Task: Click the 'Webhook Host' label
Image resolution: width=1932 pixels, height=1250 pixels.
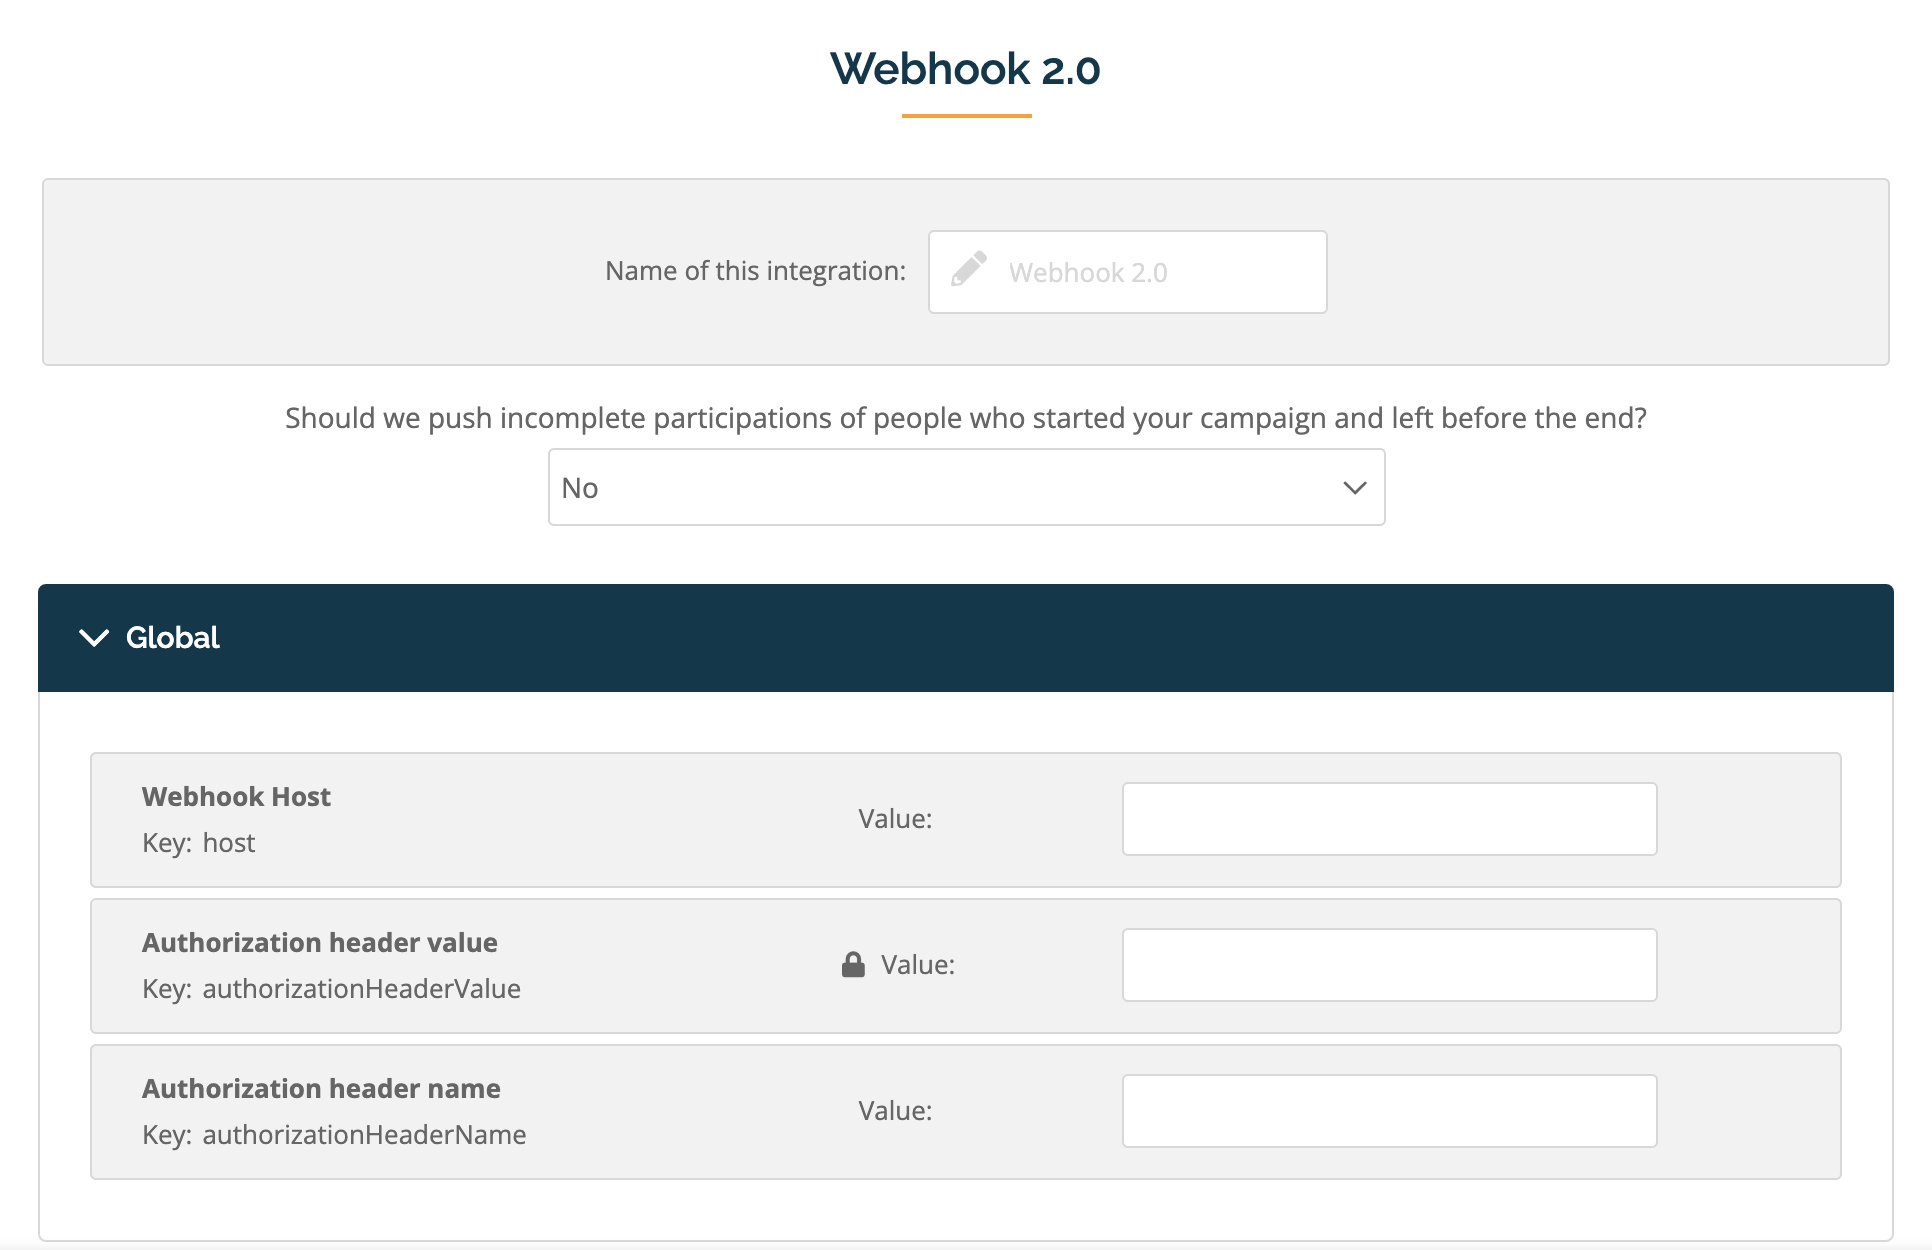Action: click(x=236, y=797)
